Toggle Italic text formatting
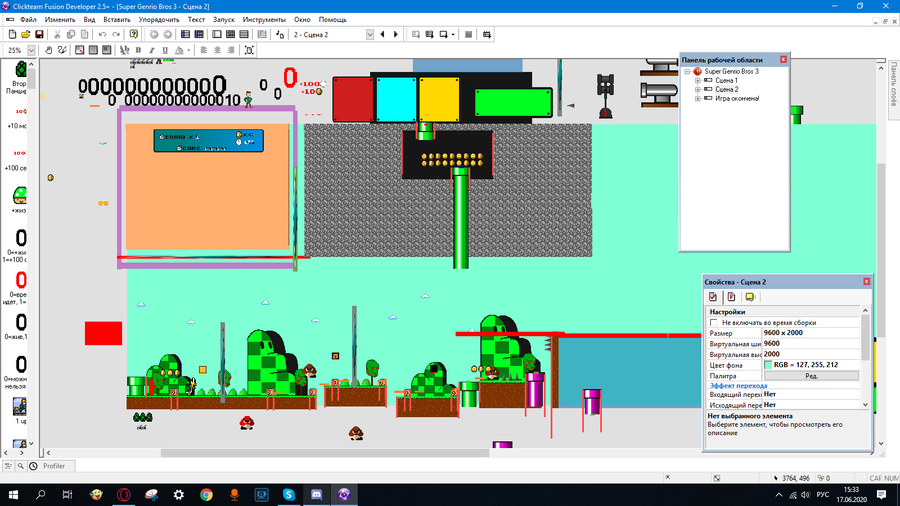The height and width of the screenshot is (506, 900). [x=152, y=50]
